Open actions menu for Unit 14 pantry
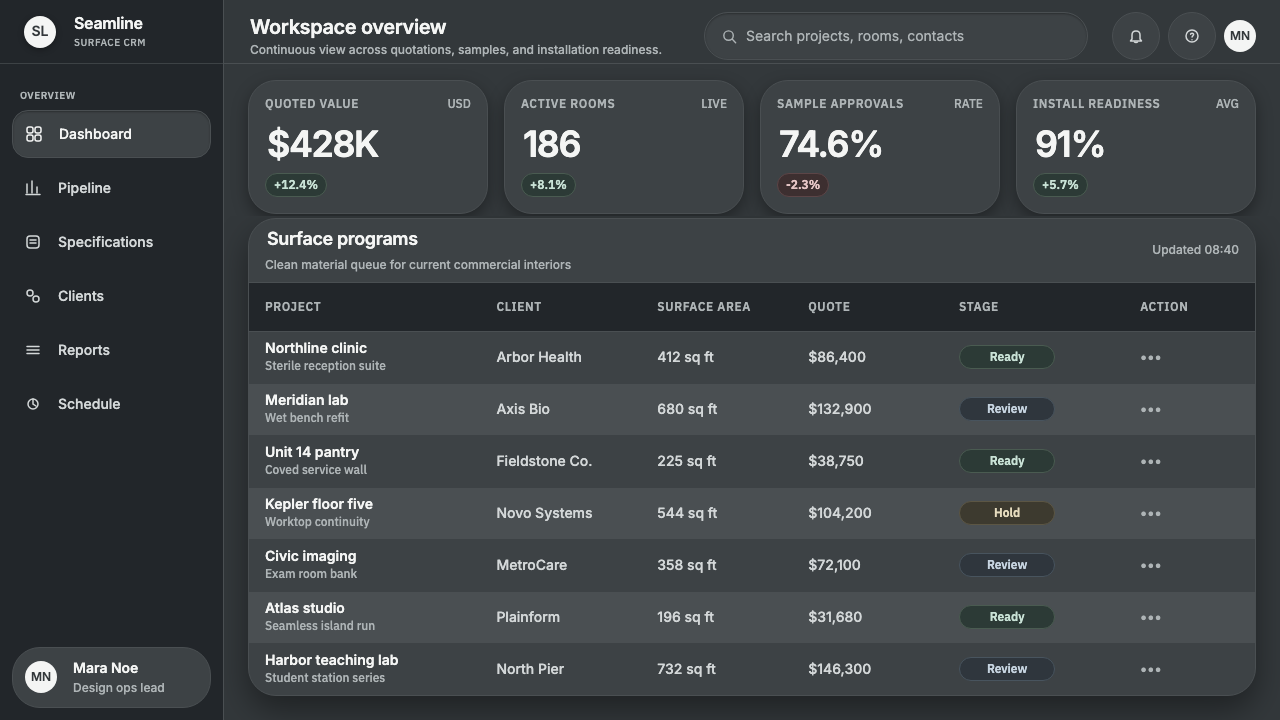 coord(1151,462)
